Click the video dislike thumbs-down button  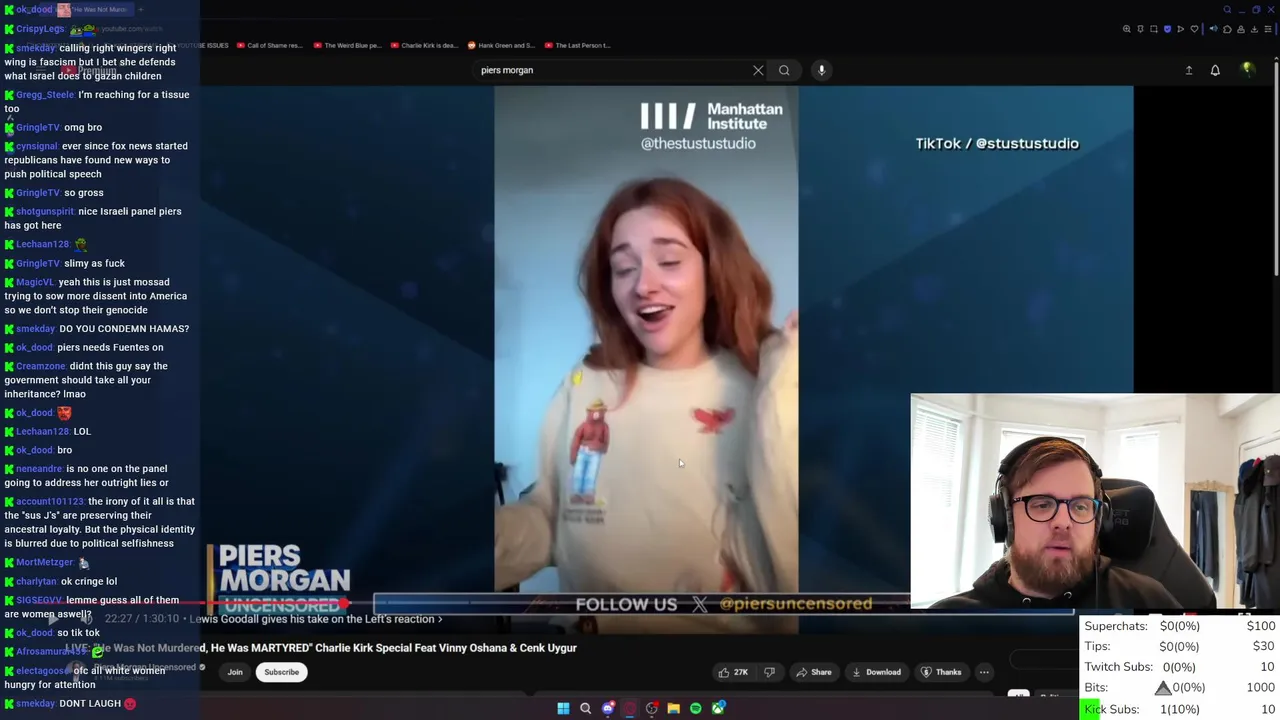[x=769, y=672]
